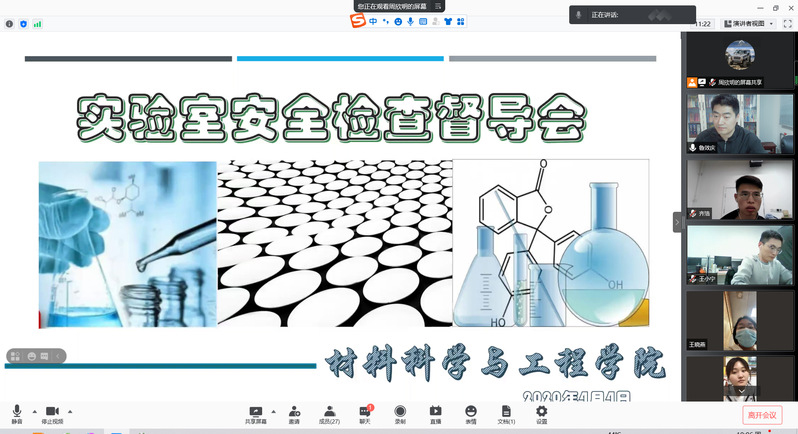Open the documents icon in toolbar
Viewport: 798px width, 434px height.
coord(506,412)
